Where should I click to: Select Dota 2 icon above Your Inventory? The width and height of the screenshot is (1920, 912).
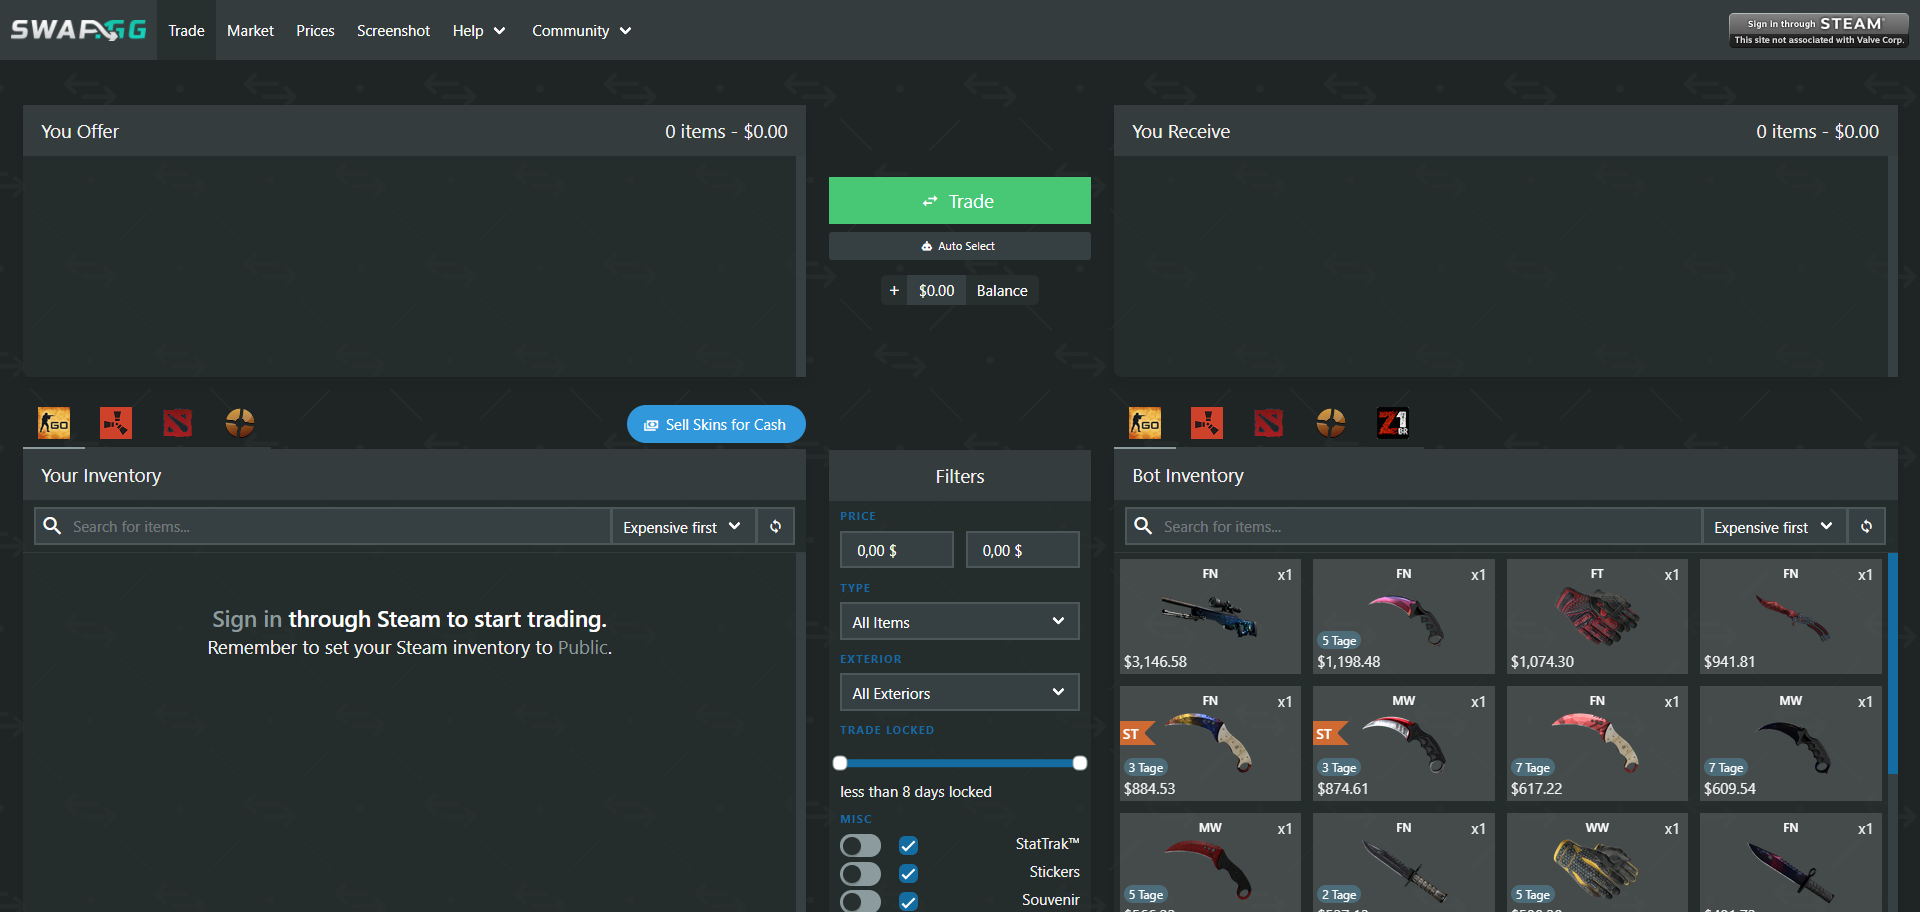[178, 423]
